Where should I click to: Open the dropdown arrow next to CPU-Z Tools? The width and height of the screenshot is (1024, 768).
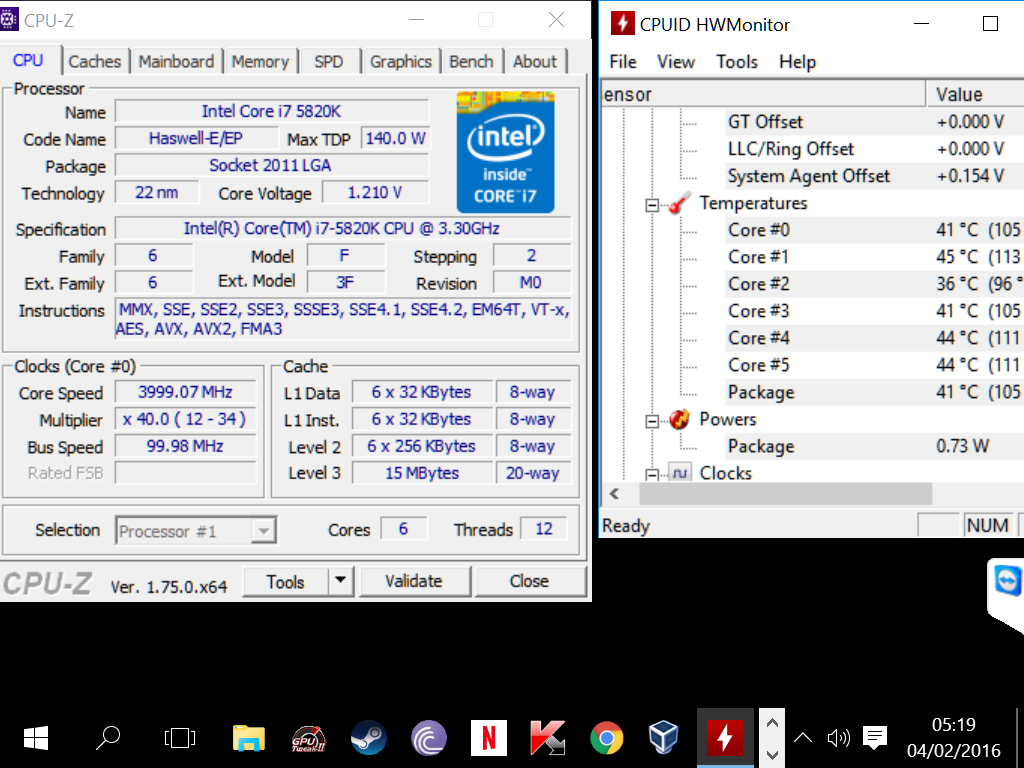[x=340, y=581]
